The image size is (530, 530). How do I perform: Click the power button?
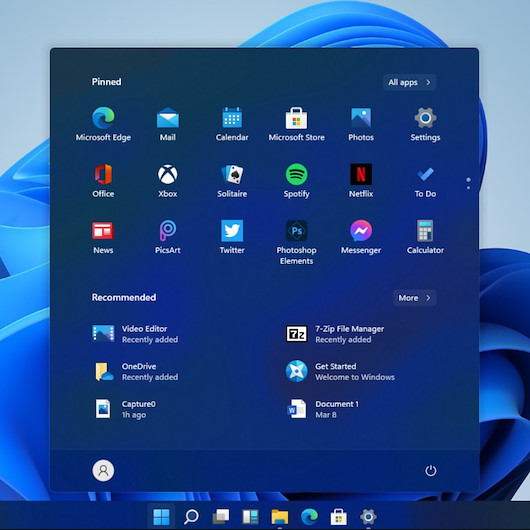430,471
